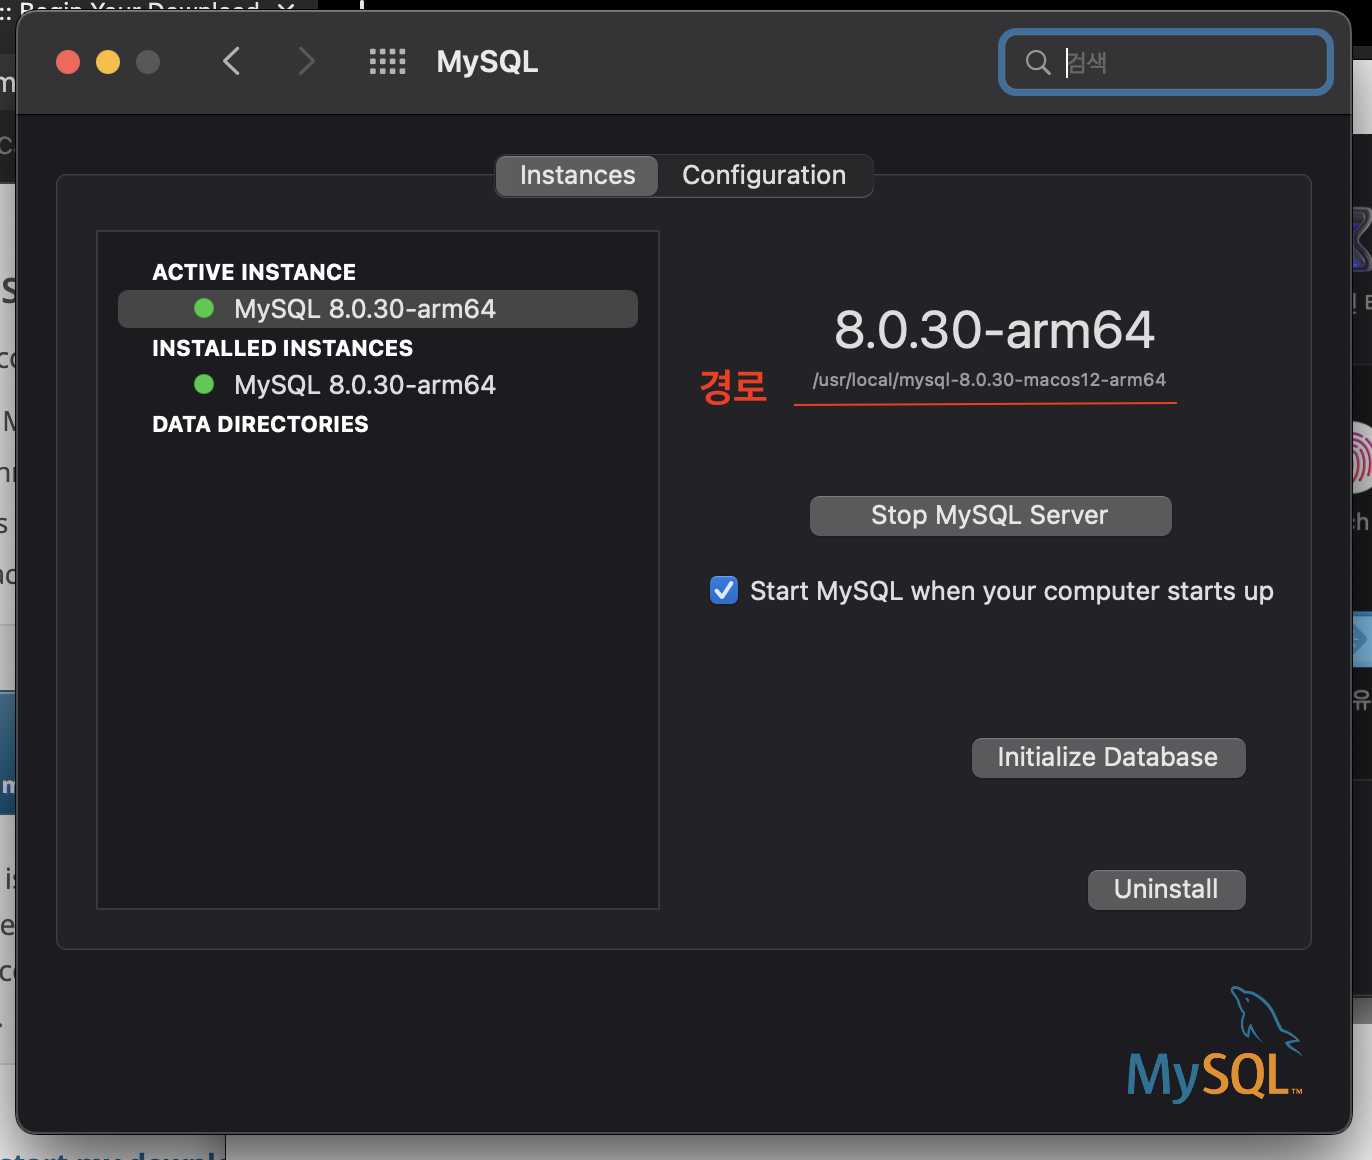The height and width of the screenshot is (1160, 1372).
Task: Switch to the Instances tab
Action: [577, 176]
